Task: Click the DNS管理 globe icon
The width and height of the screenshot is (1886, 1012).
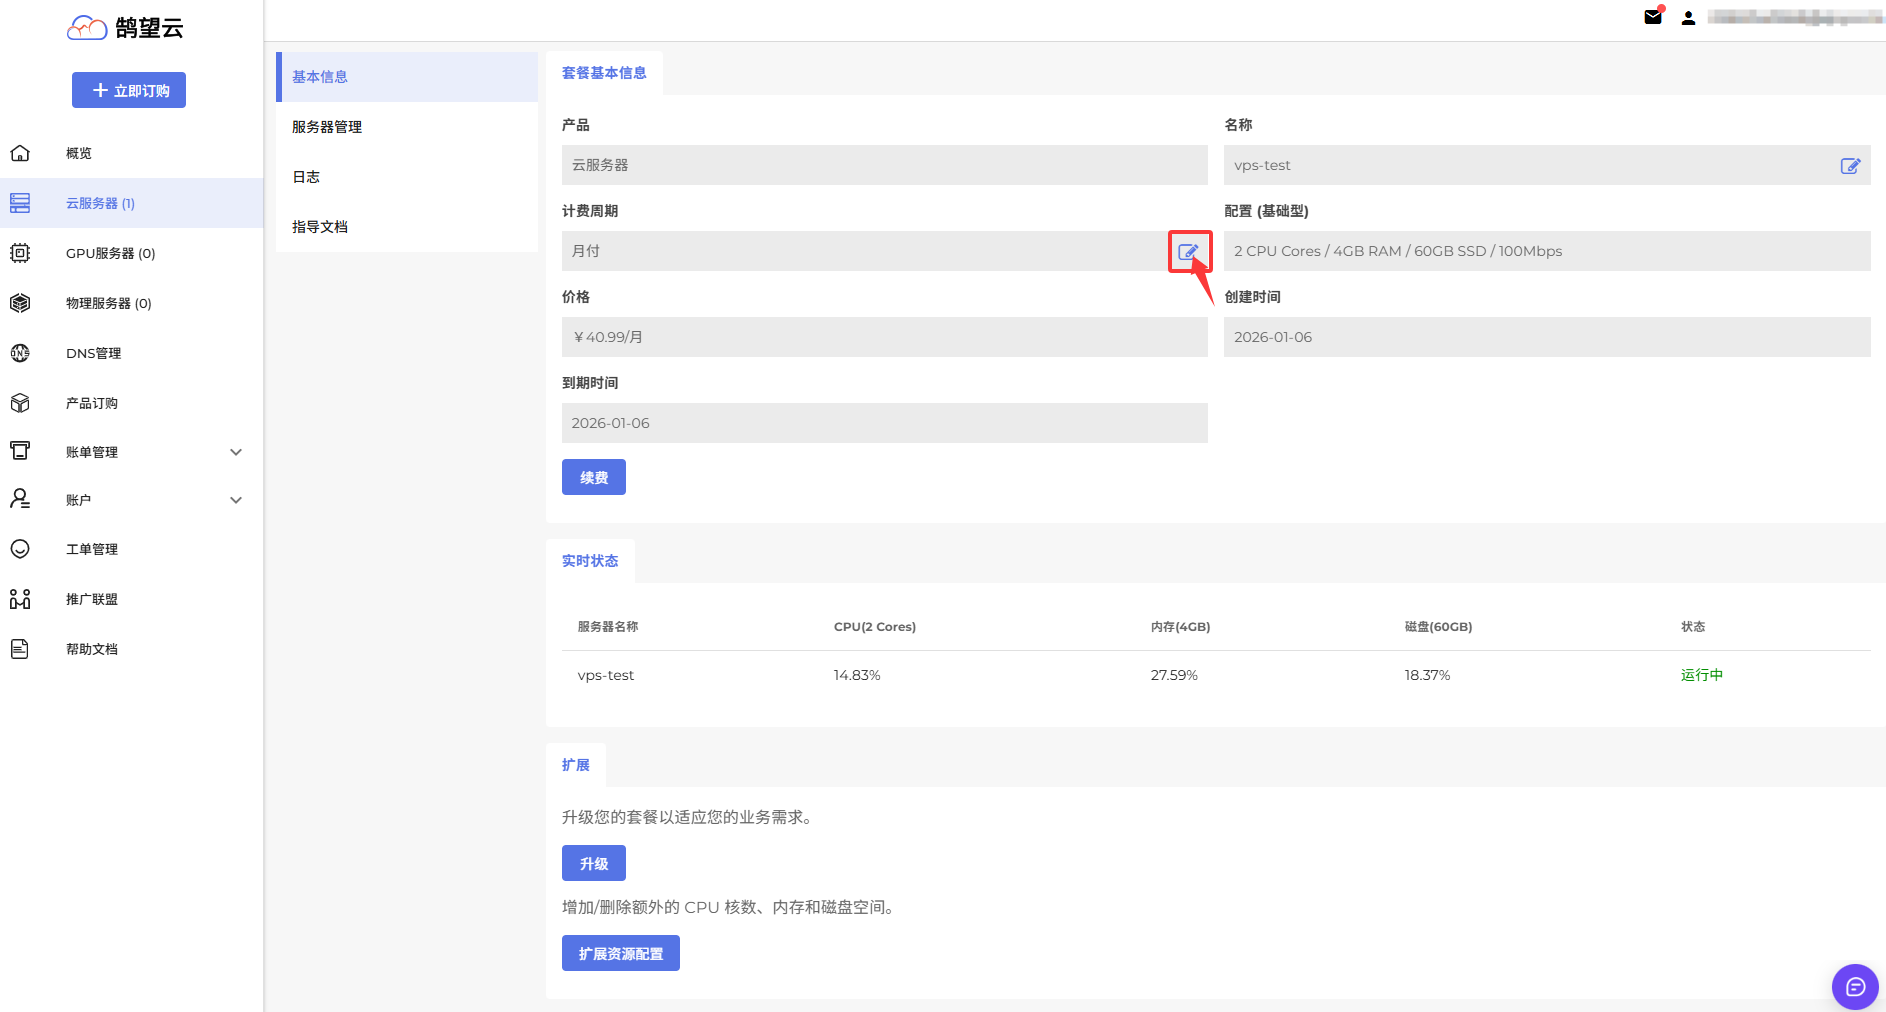Action: pos(20,353)
